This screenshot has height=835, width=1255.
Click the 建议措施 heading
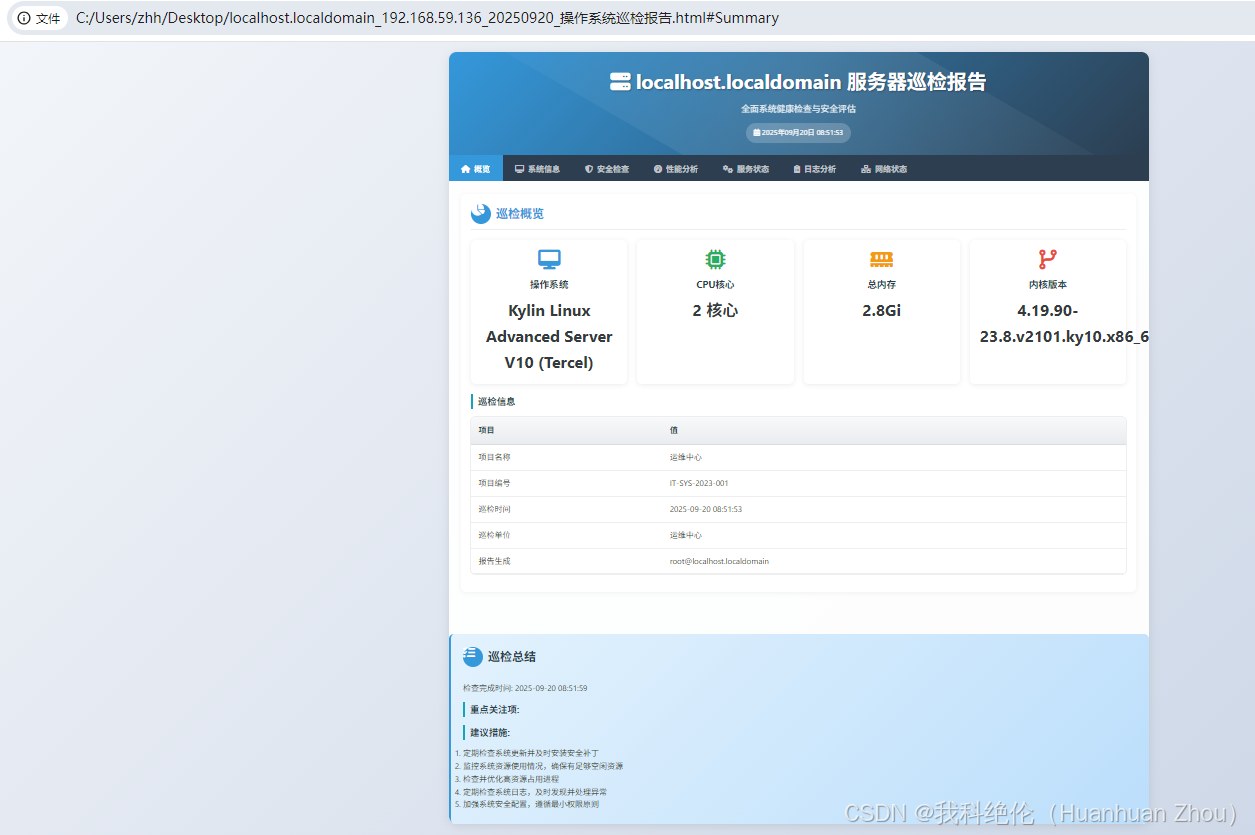tap(490, 732)
